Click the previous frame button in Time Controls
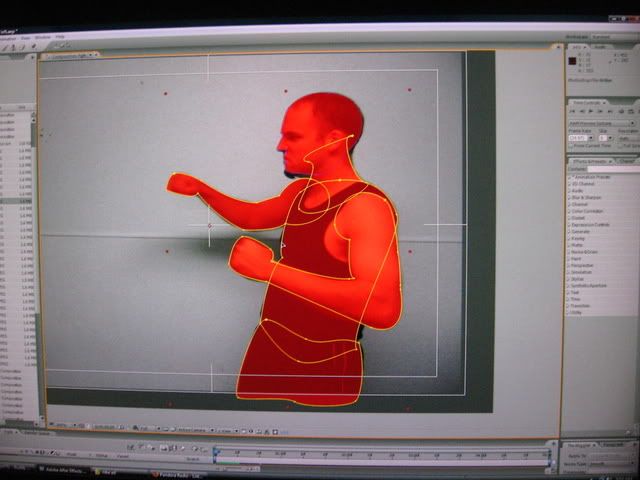 pos(582,111)
